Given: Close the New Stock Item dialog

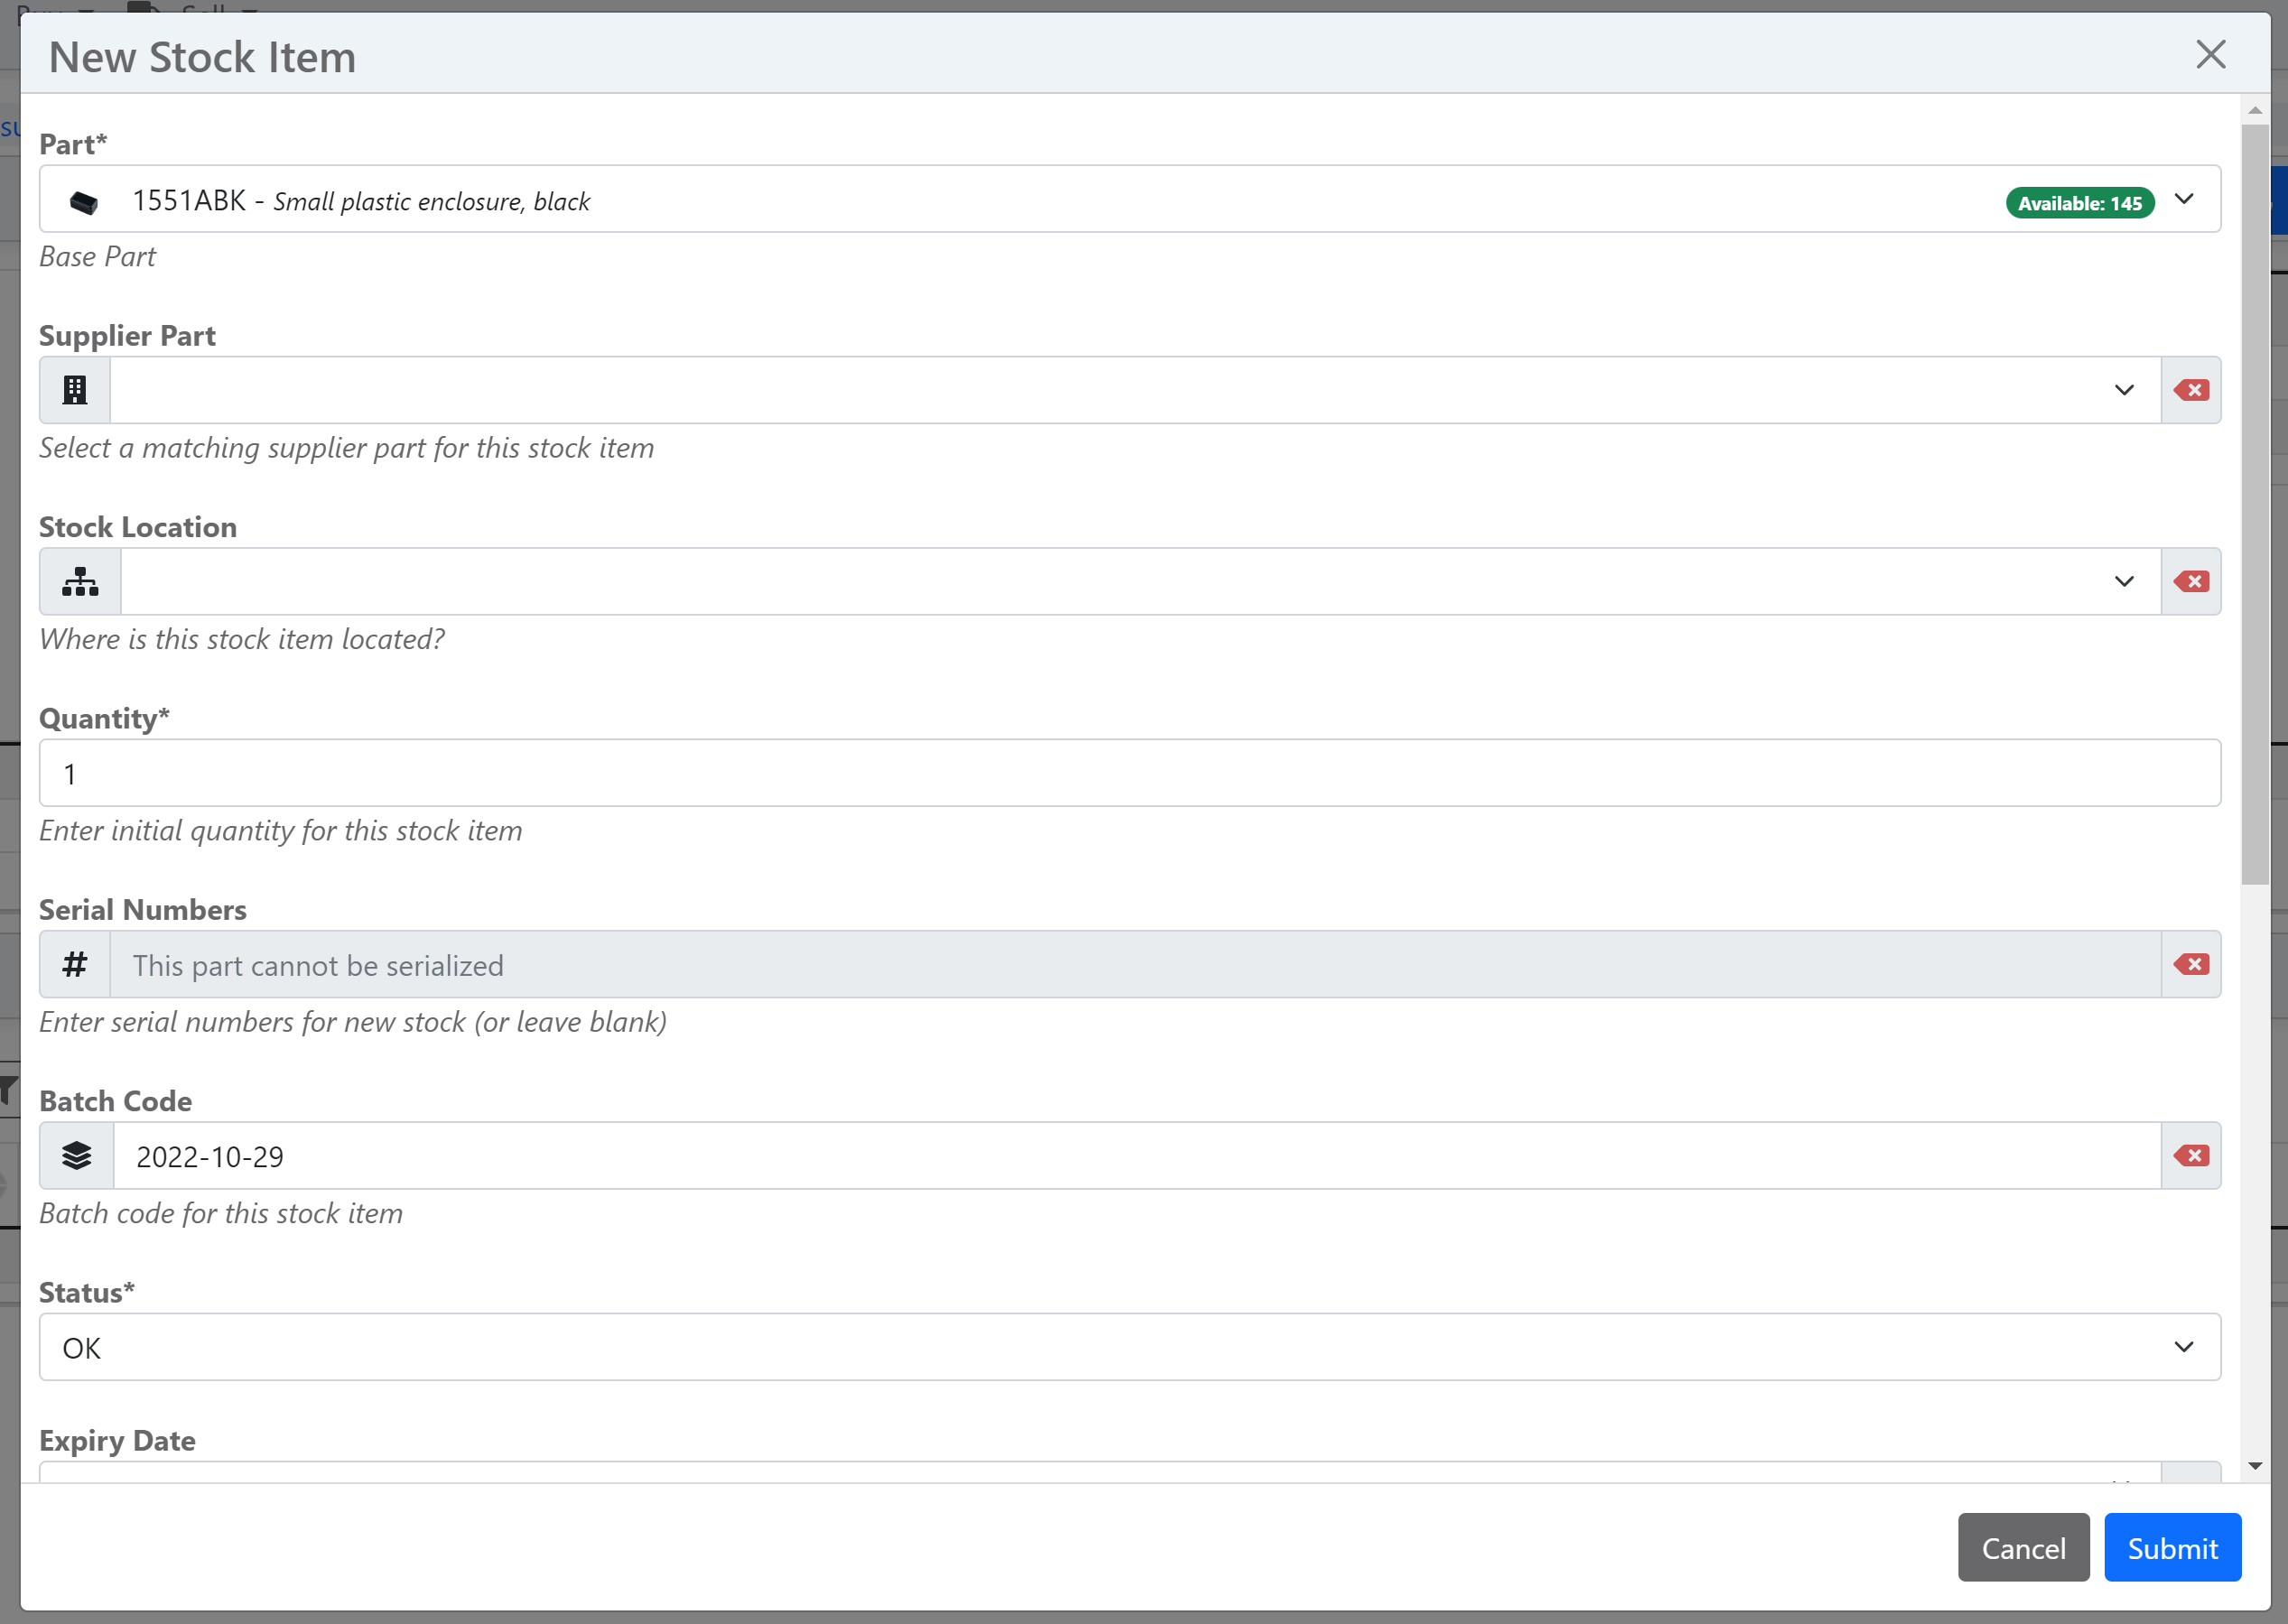Looking at the screenshot, I should (x=2210, y=54).
